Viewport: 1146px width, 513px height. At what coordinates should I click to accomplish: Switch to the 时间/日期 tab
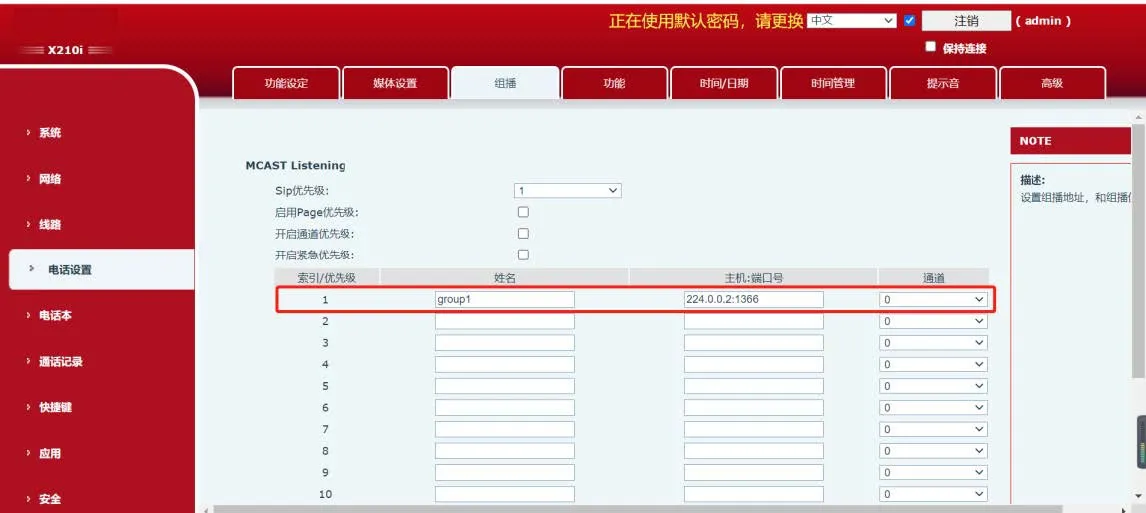point(724,84)
